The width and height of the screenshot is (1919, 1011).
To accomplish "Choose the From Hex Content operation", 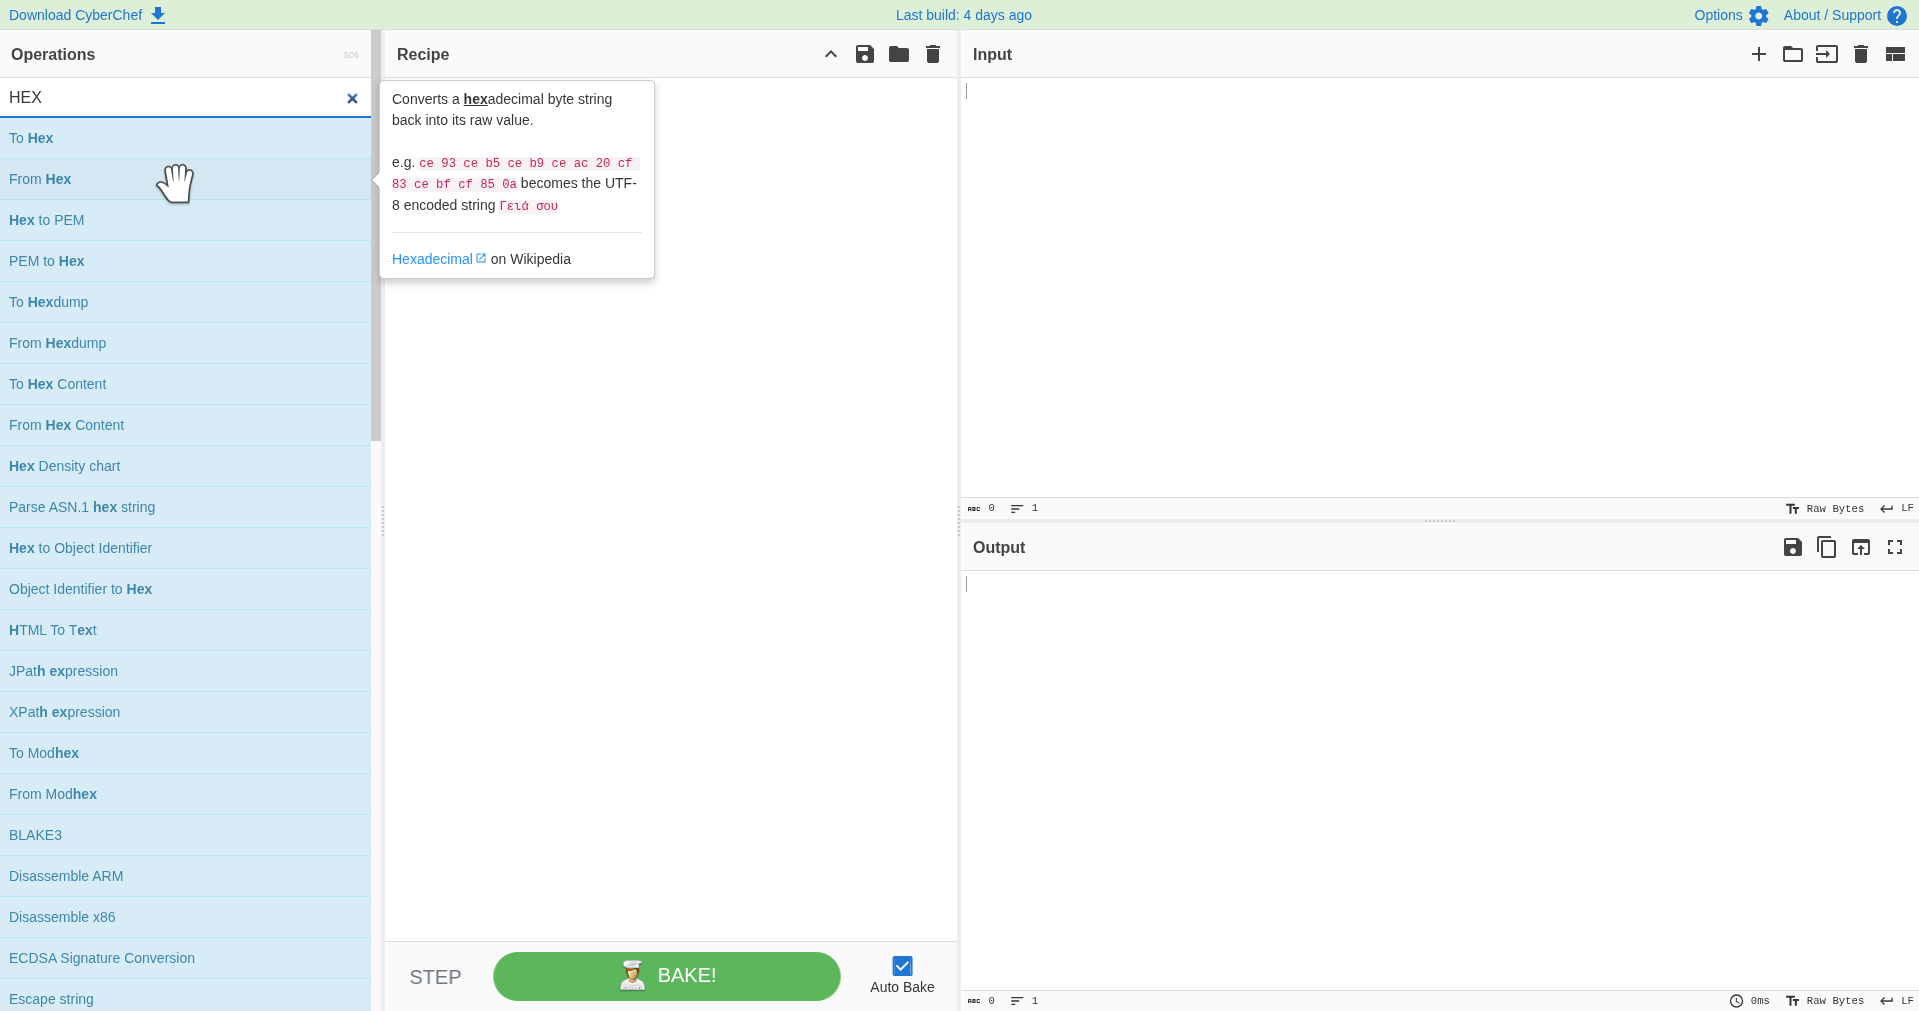I will point(185,425).
